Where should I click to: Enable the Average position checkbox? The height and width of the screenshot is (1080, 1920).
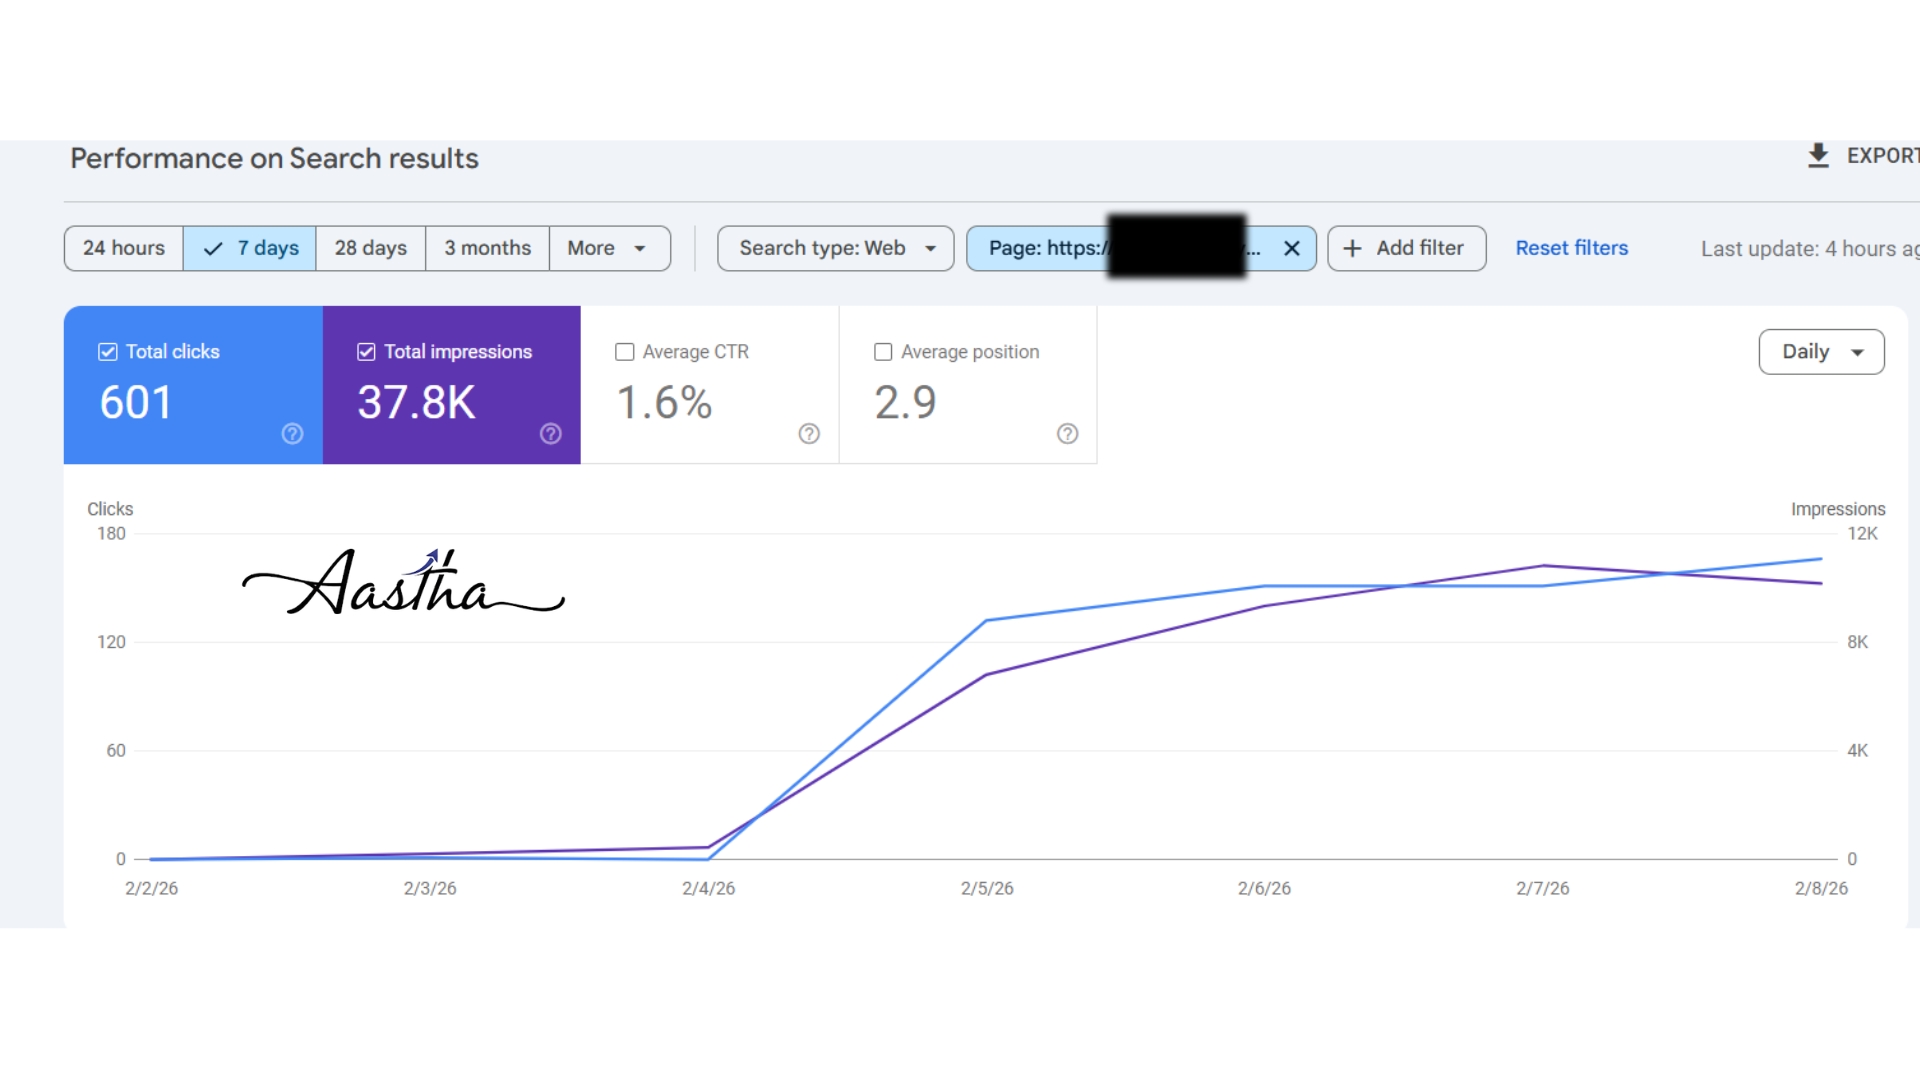pos(883,352)
